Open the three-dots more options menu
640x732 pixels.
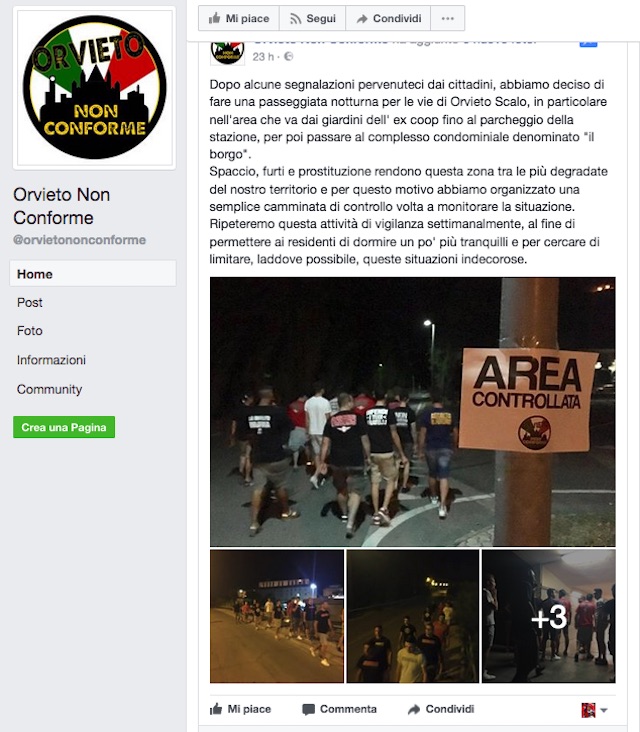point(447,19)
